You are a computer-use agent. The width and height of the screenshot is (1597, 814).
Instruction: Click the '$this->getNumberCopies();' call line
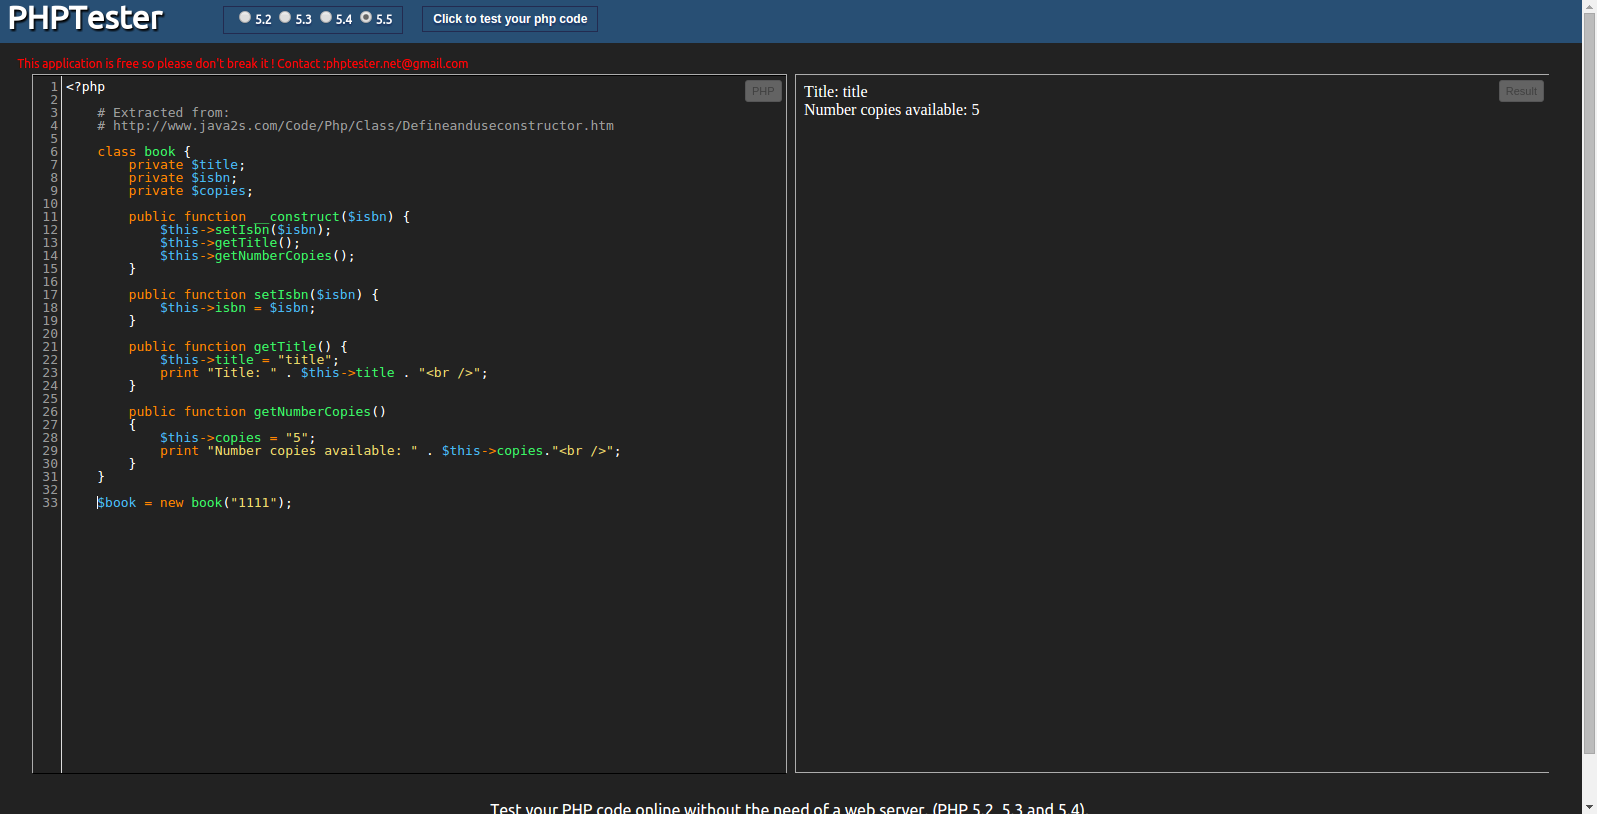click(x=257, y=256)
